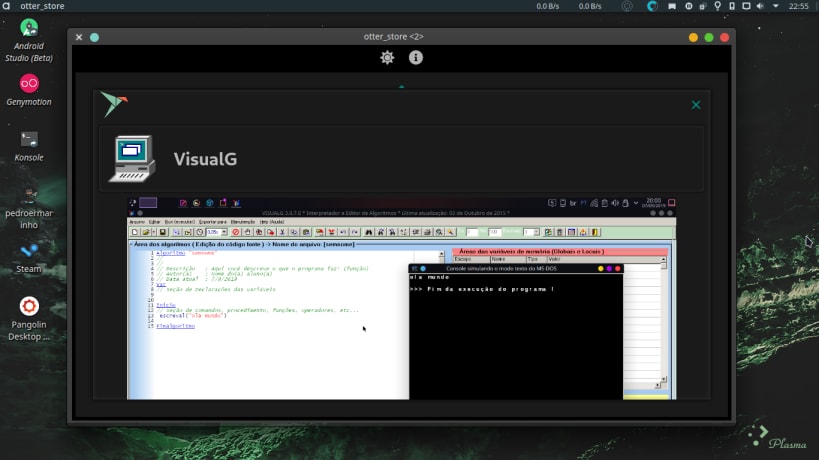The width and height of the screenshot is (819, 460).
Task: Click the small teal up-arrow above the panel
Action: [x=402, y=87]
